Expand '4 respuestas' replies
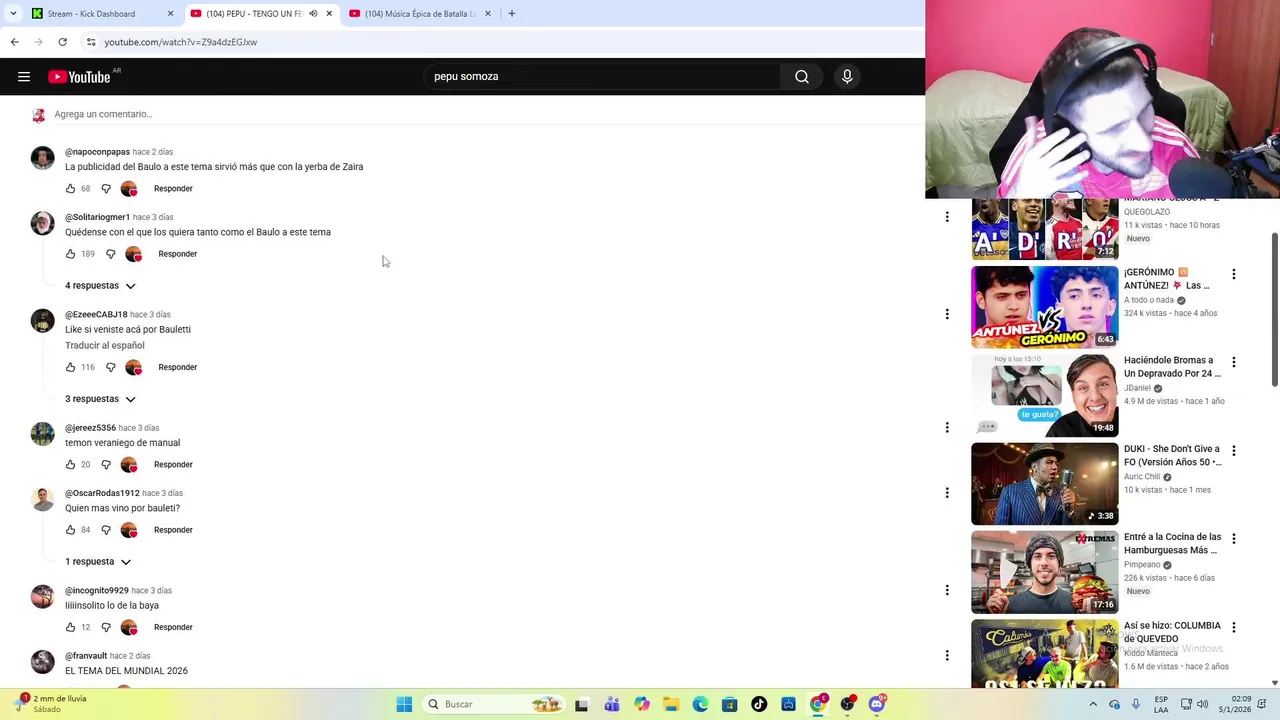 click(x=100, y=286)
